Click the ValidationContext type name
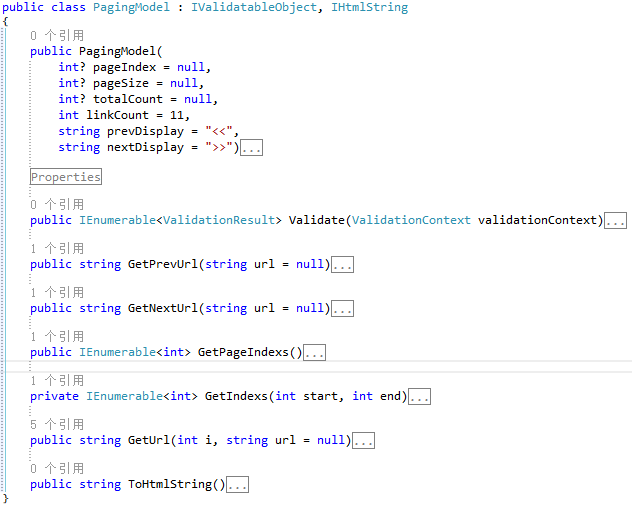 [412, 220]
